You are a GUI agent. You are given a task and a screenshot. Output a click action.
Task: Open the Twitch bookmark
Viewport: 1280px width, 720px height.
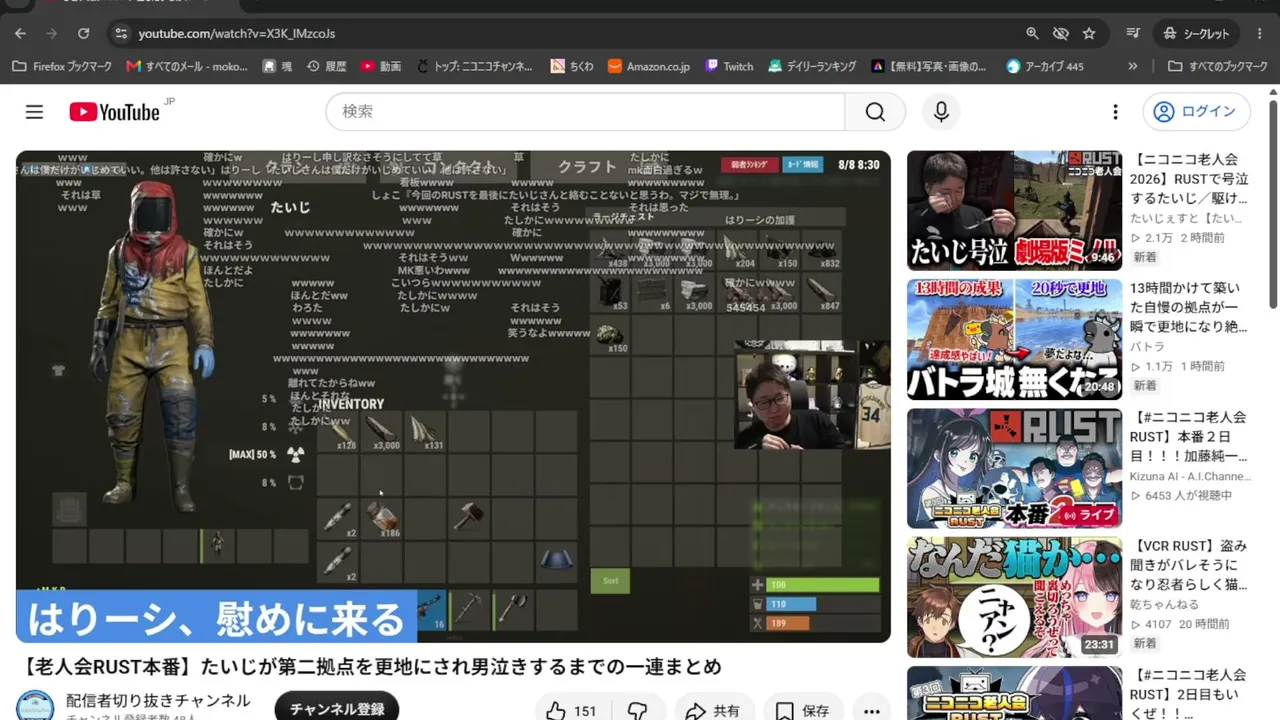pyautogui.click(x=729, y=66)
